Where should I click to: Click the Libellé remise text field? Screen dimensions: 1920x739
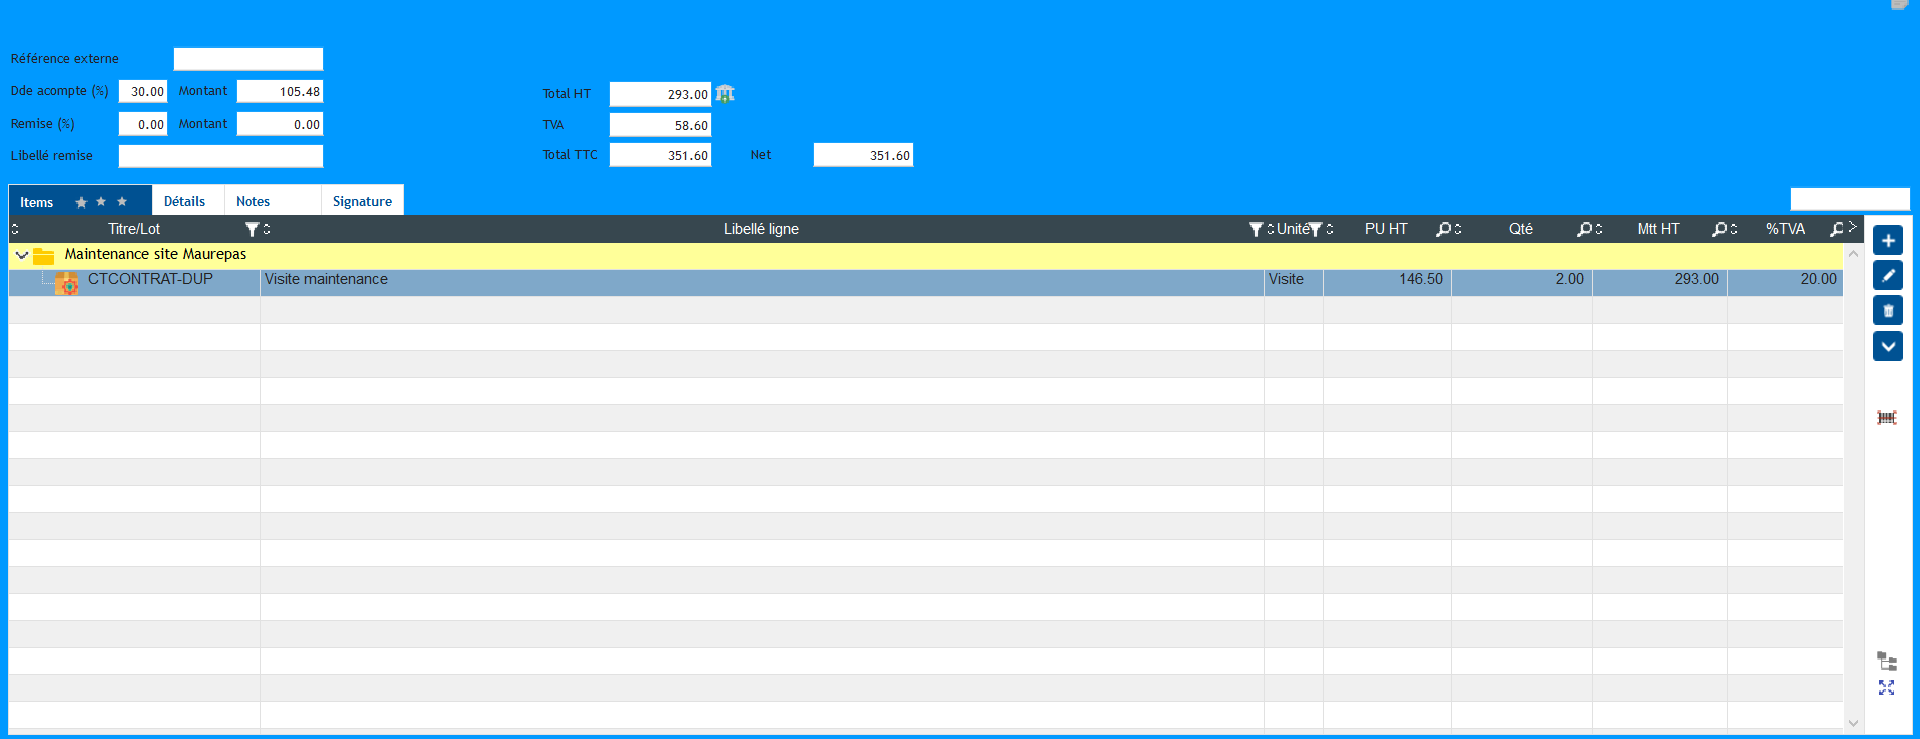click(x=220, y=156)
